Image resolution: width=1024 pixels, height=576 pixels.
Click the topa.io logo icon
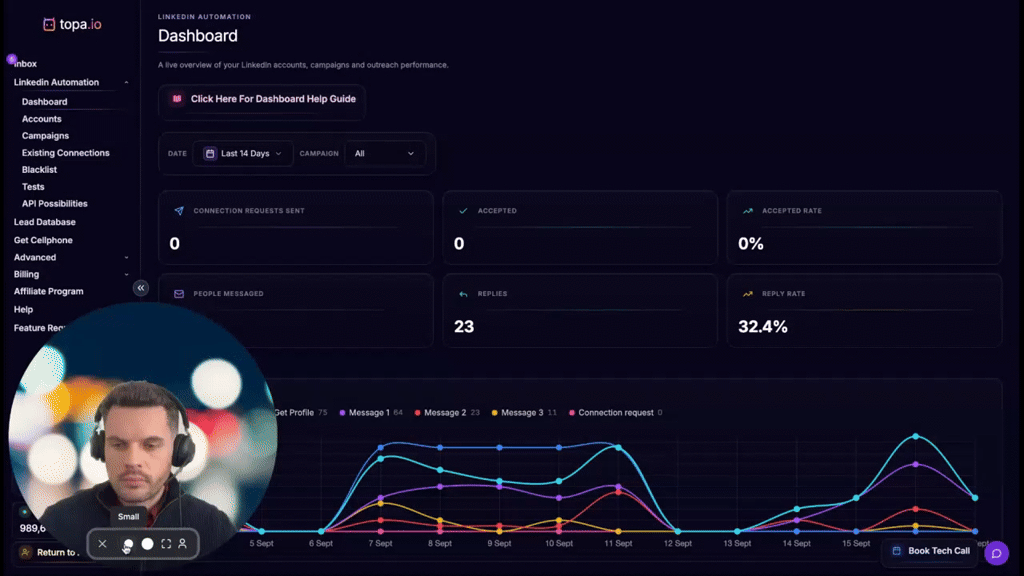click(x=49, y=25)
